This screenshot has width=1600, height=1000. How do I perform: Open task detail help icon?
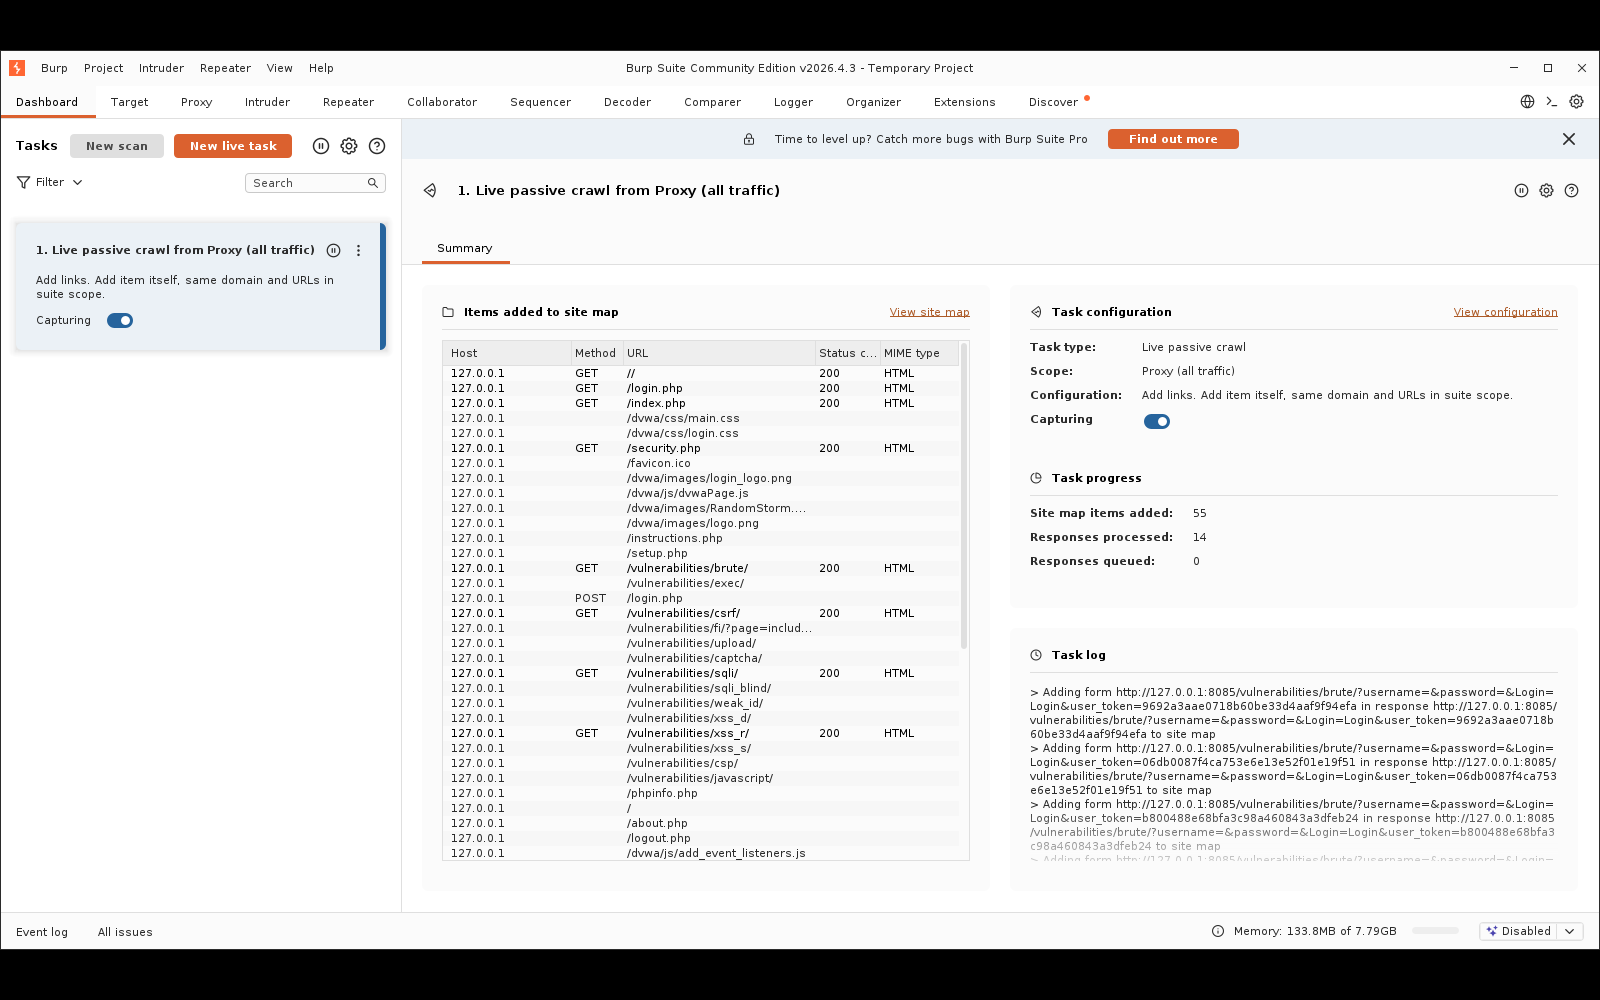pos(1571,190)
